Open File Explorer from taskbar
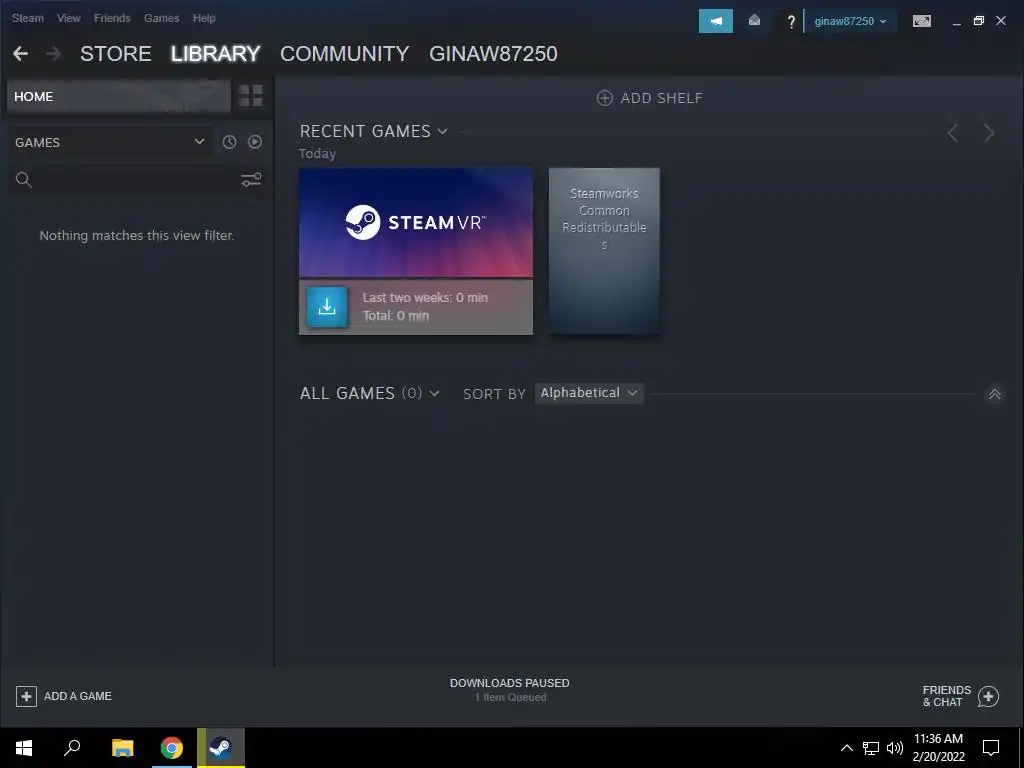Image resolution: width=1024 pixels, height=768 pixels. (x=122, y=748)
